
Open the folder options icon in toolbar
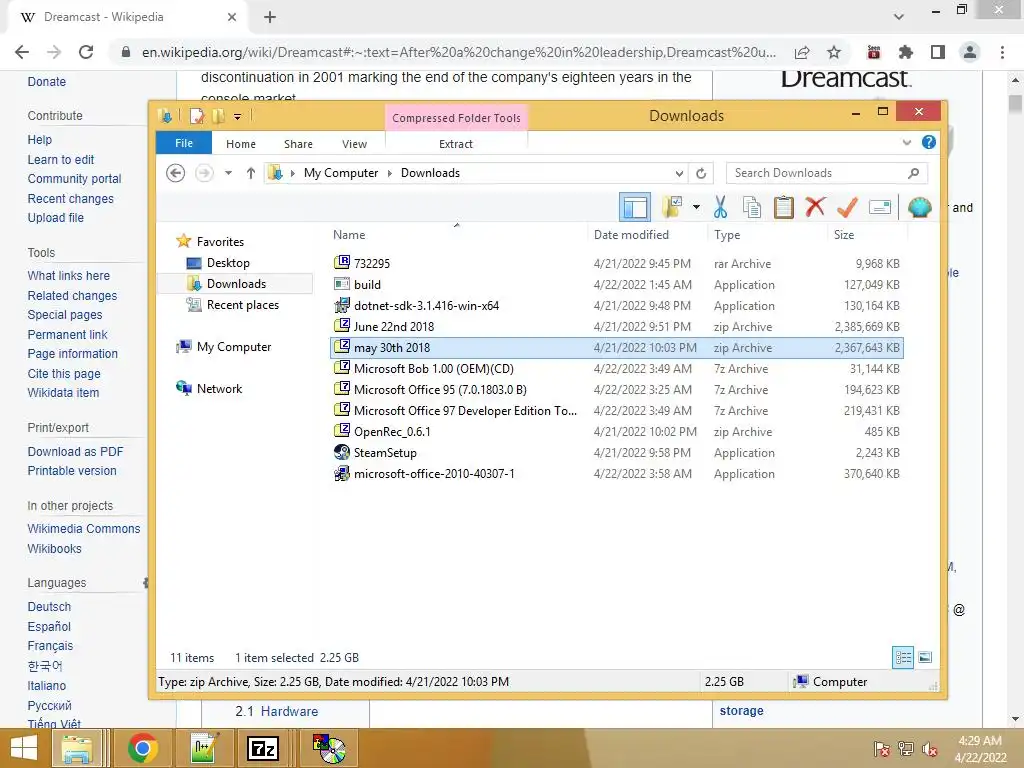672,208
